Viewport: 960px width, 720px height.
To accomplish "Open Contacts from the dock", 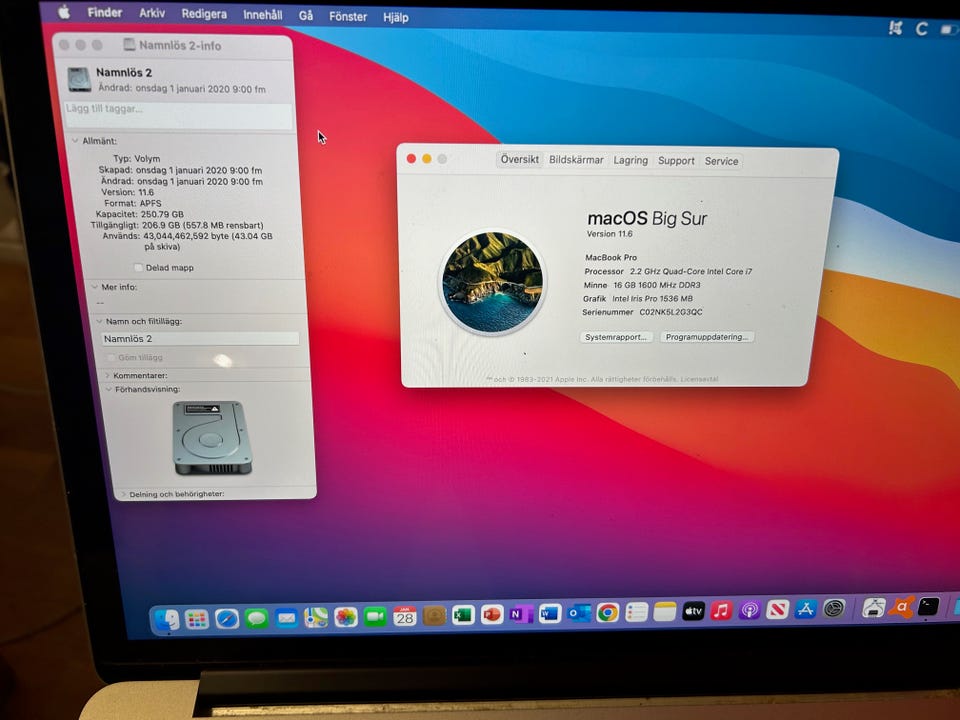I will [434, 615].
